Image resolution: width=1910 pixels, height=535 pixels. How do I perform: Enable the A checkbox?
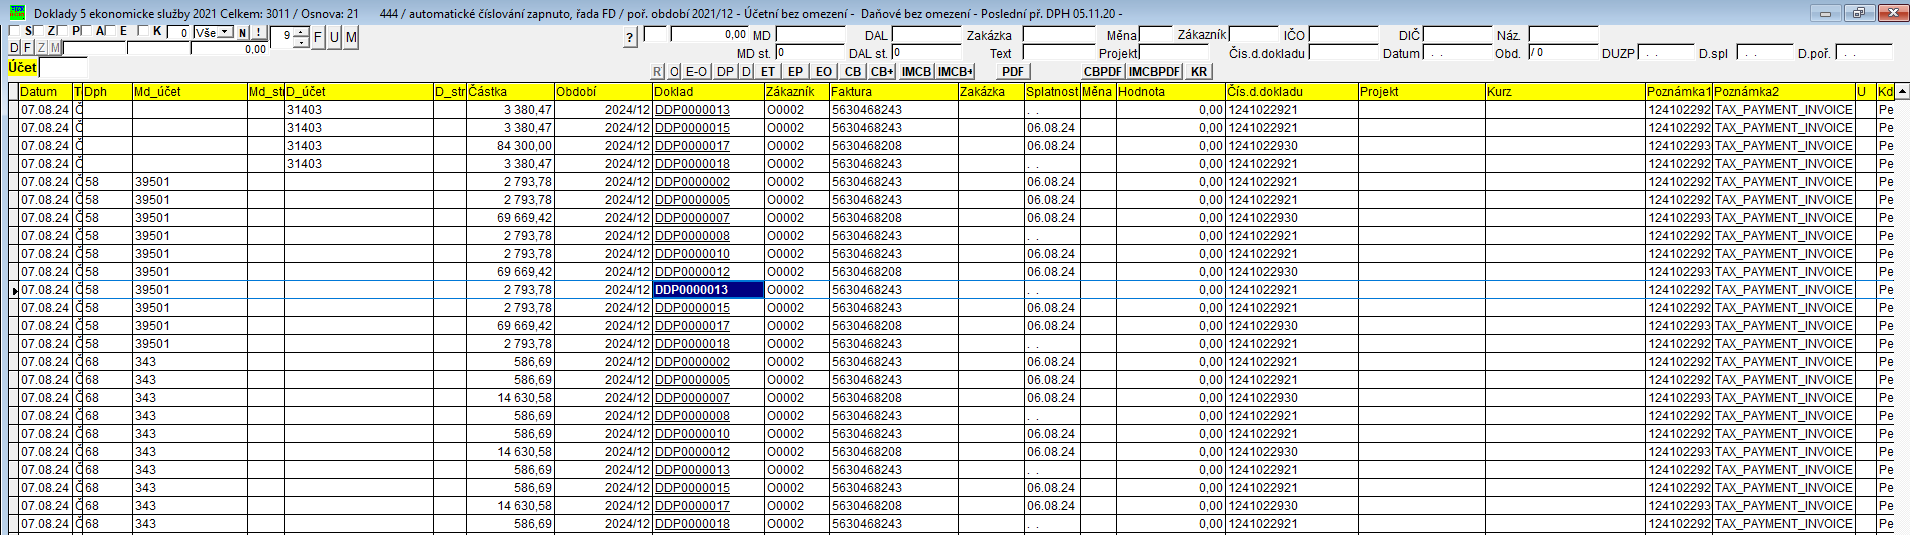[87, 31]
